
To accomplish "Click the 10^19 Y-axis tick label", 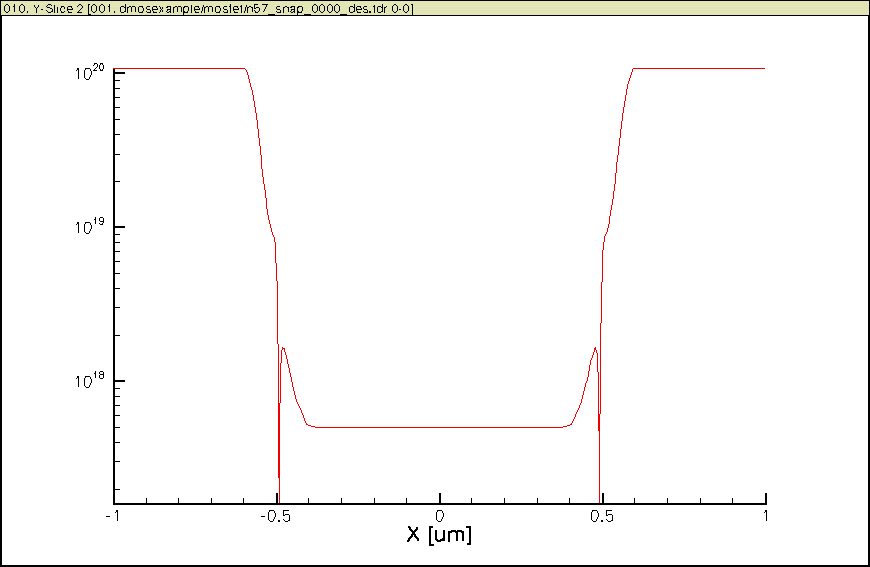I will pos(89,226).
